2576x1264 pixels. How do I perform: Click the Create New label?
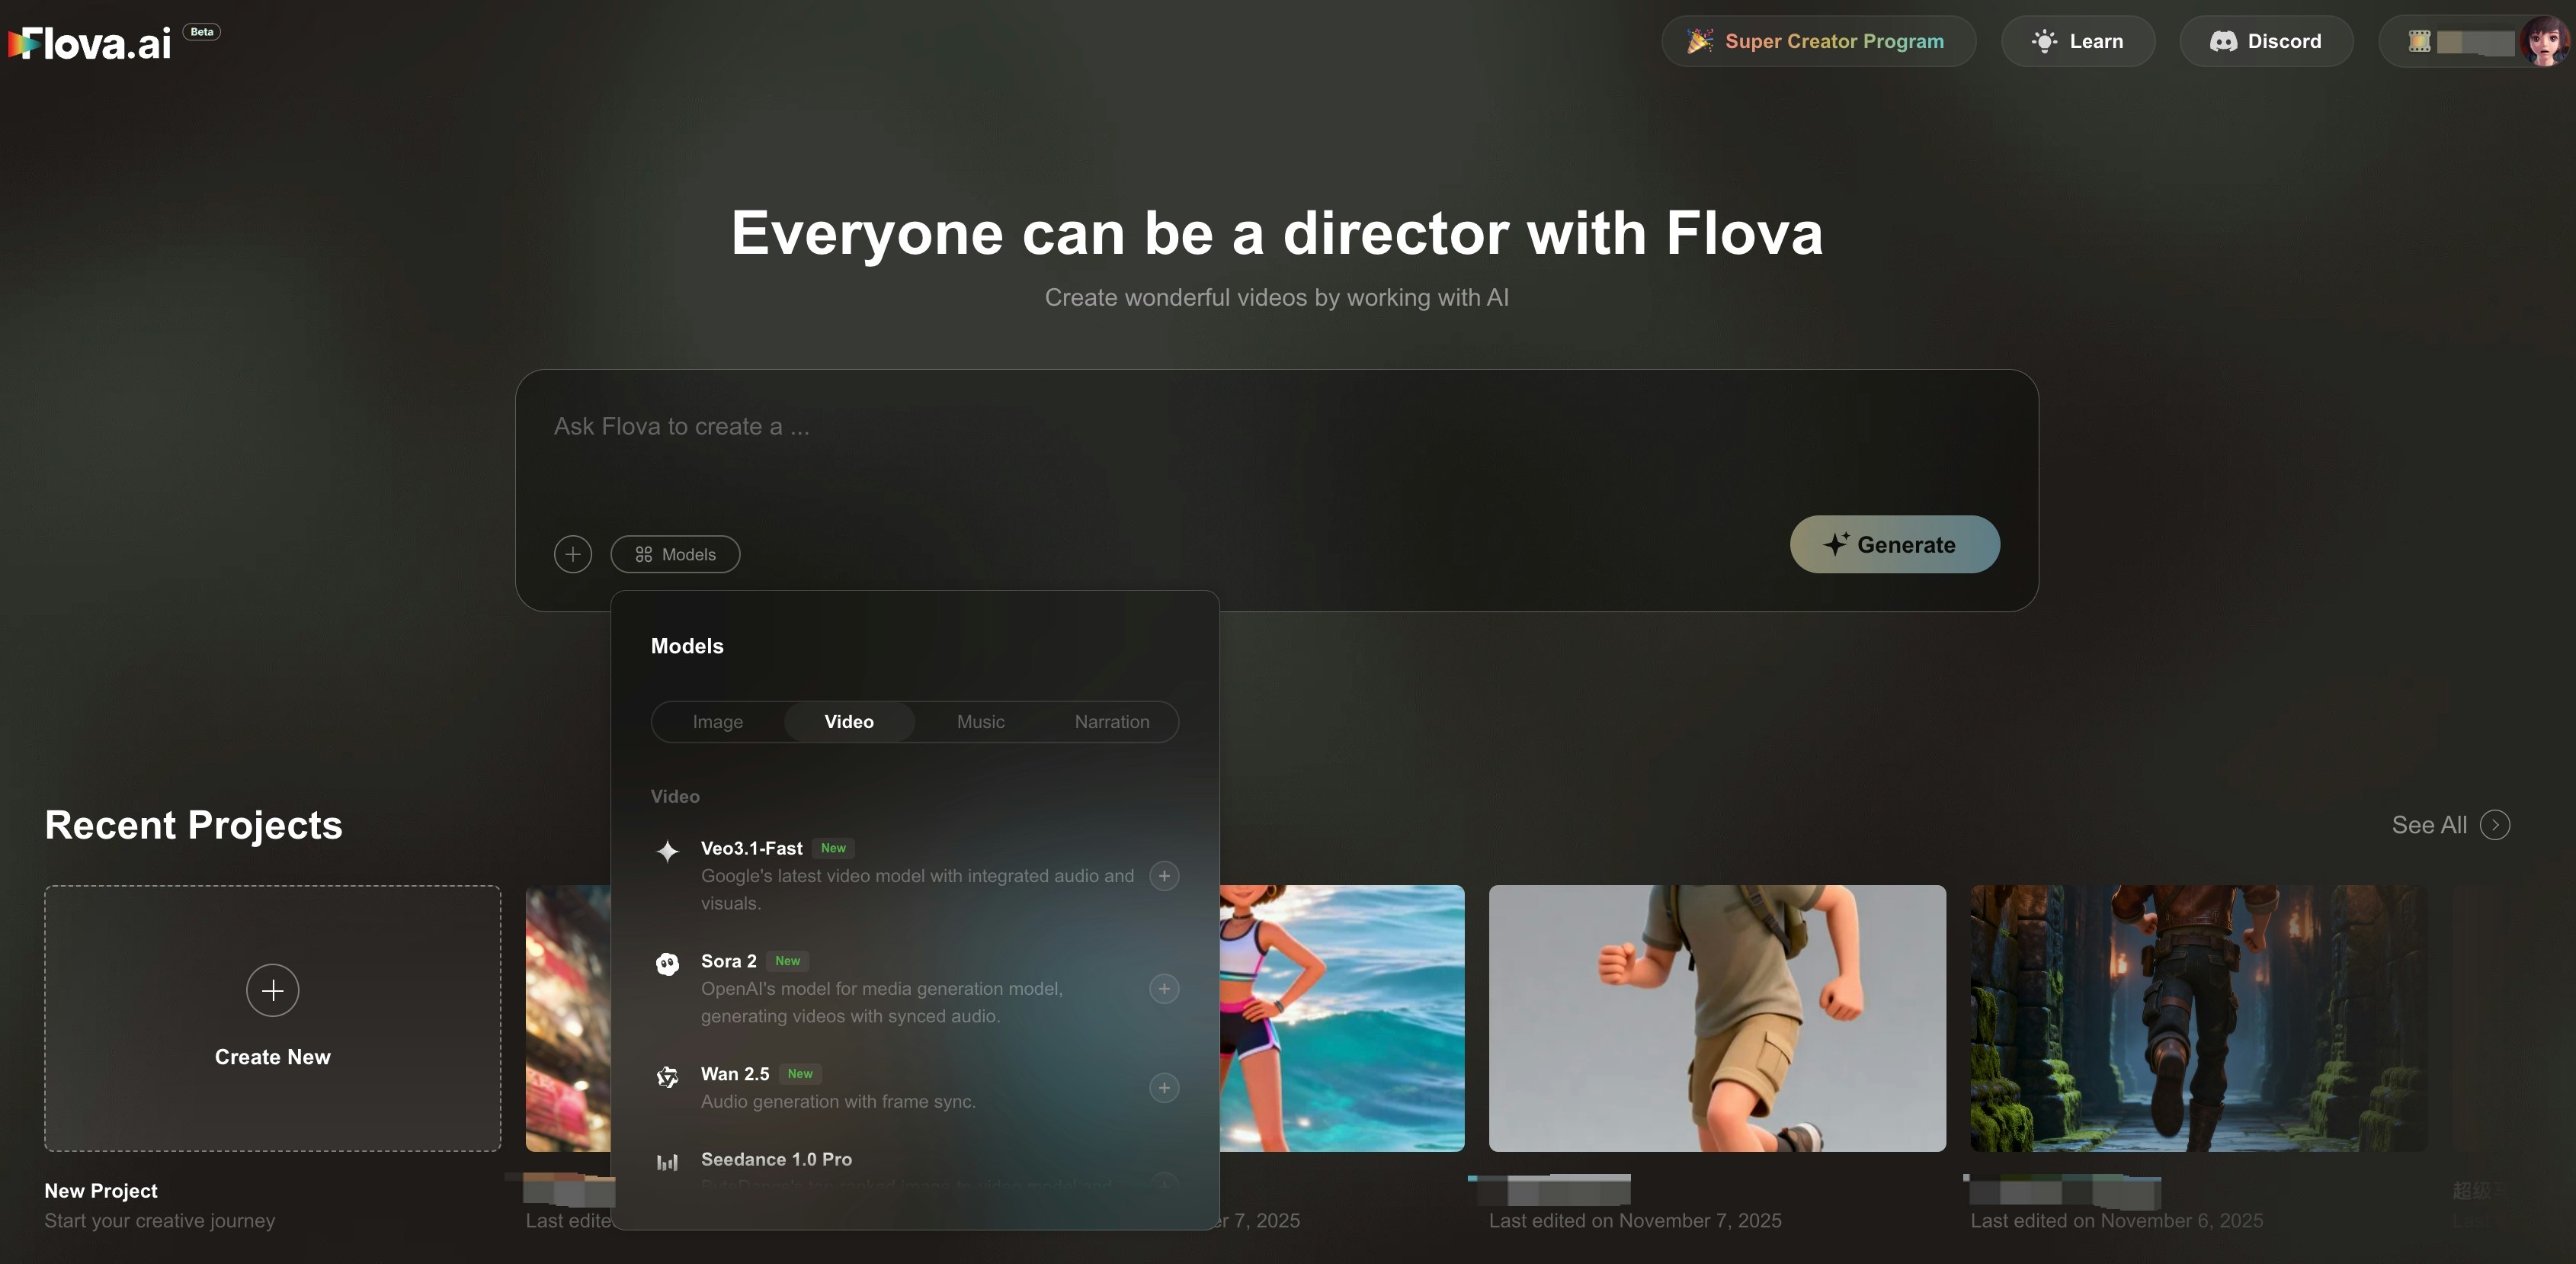click(x=272, y=1057)
